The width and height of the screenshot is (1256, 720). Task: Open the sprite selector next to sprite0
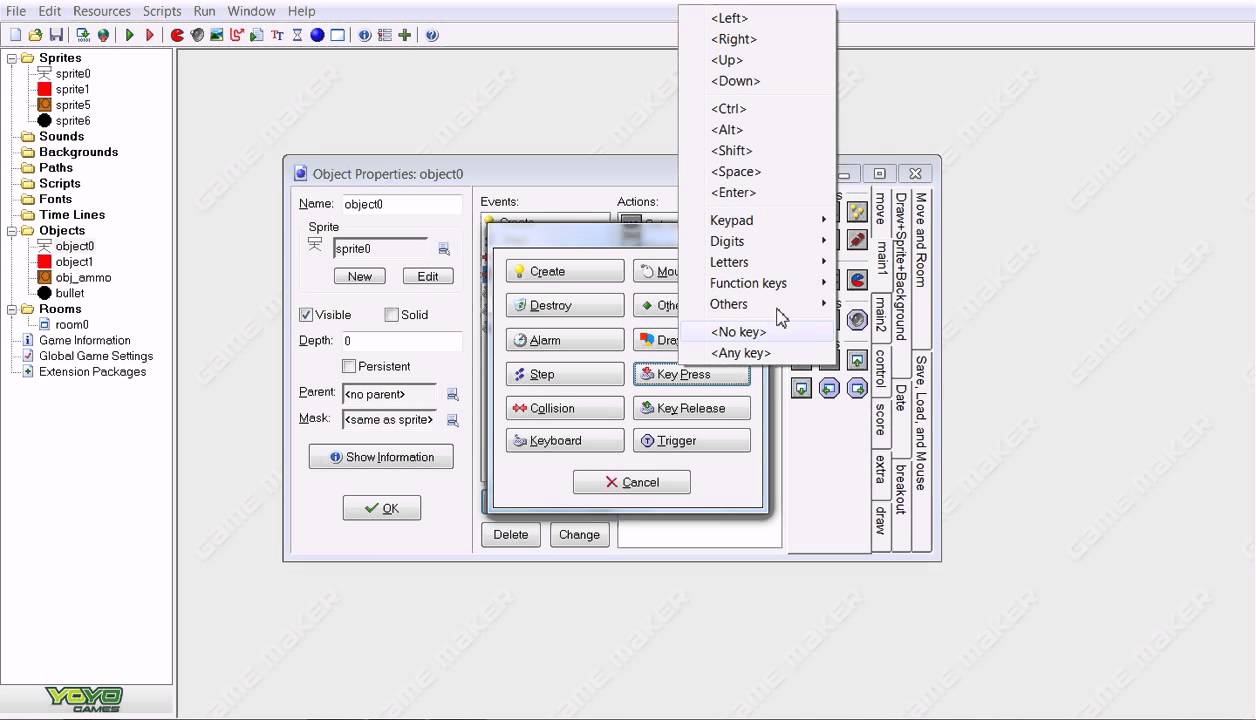click(x=444, y=249)
